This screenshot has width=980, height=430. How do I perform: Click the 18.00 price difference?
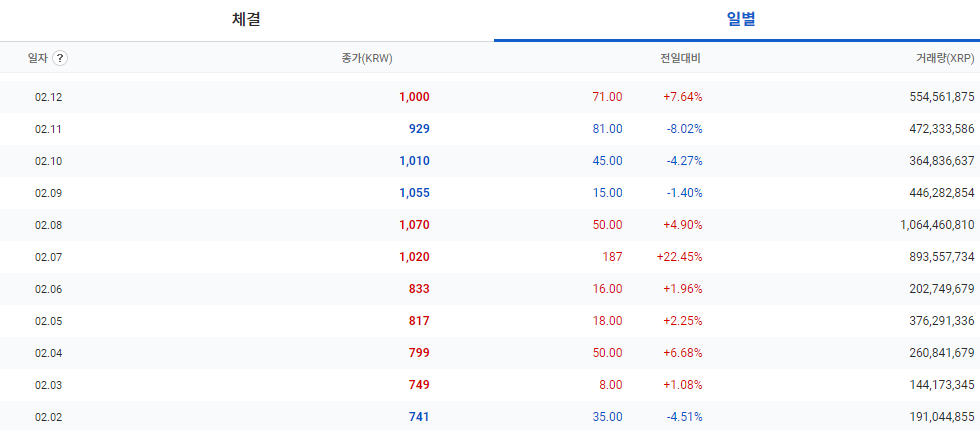click(x=607, y=321)
